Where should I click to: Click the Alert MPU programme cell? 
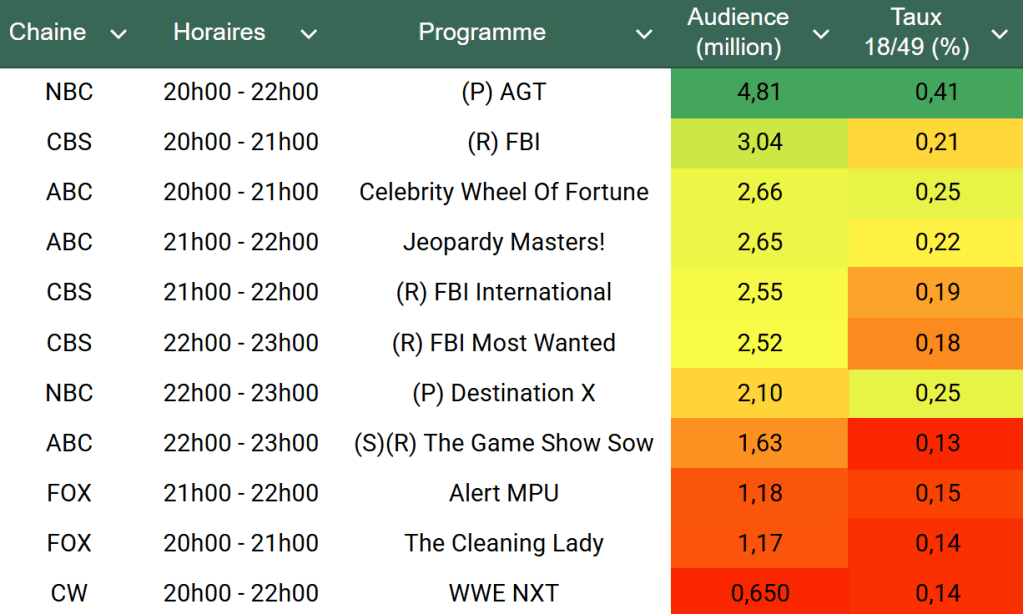tap(503, 493)
